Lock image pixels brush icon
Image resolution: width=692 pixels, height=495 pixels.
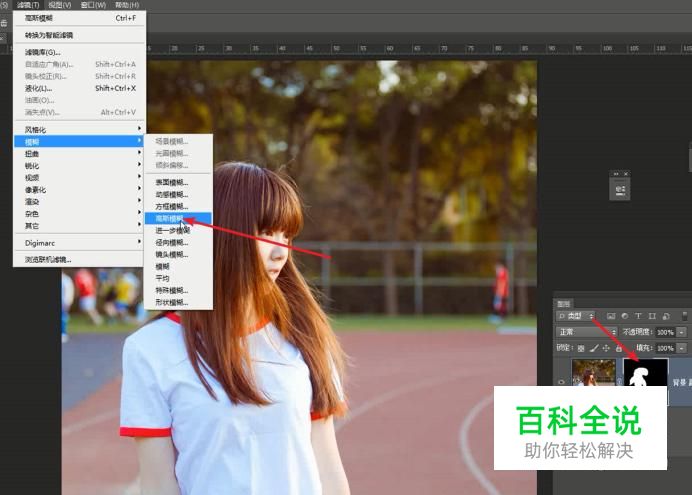(594, 348)
